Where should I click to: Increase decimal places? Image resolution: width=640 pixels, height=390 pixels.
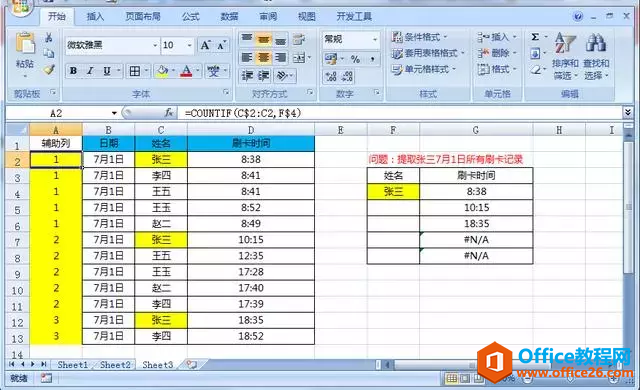point(331,76)
